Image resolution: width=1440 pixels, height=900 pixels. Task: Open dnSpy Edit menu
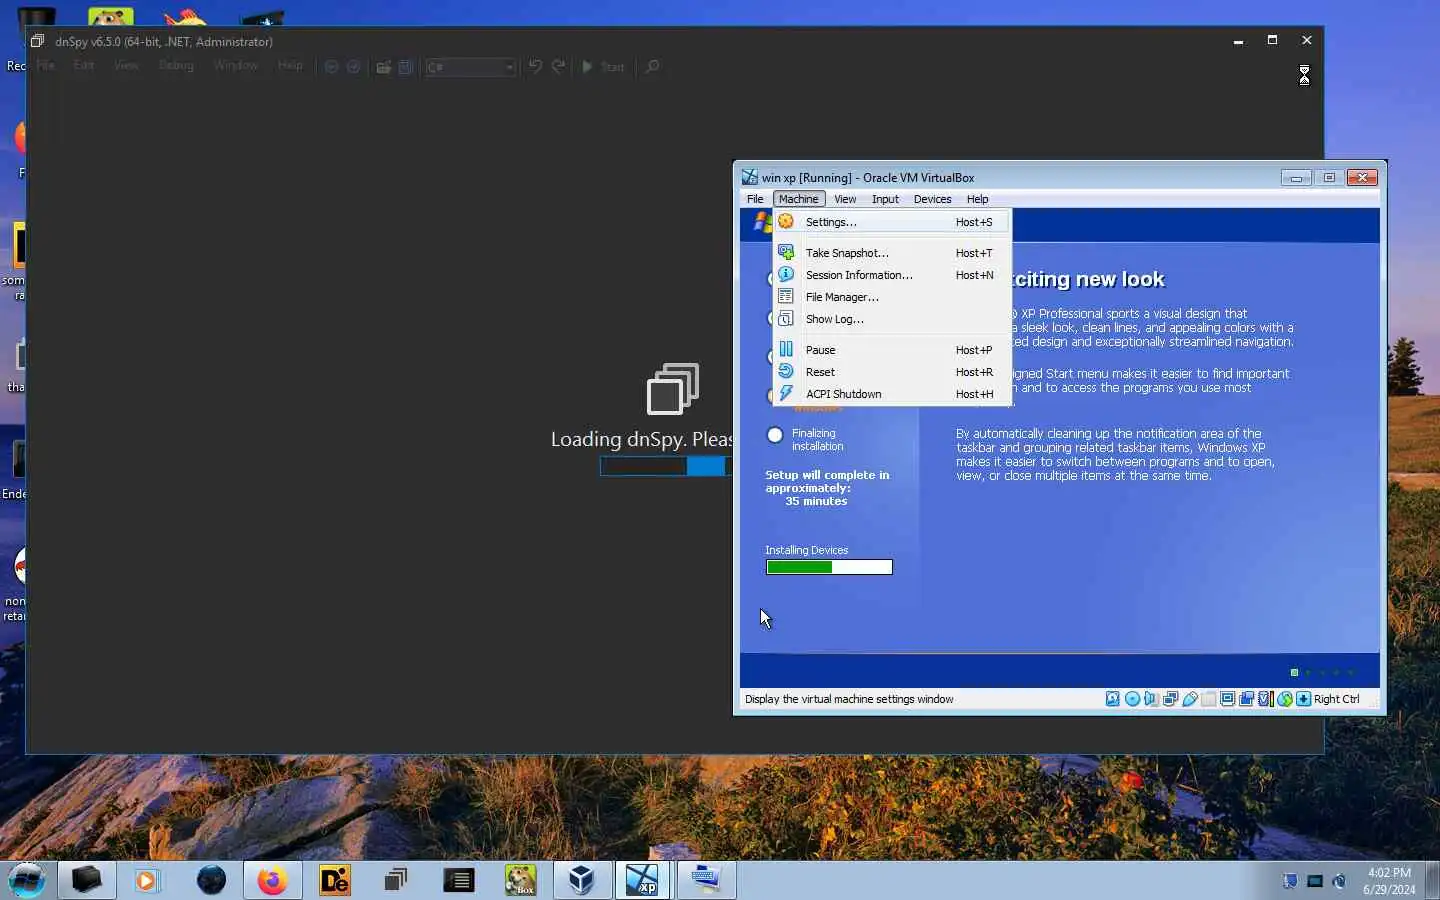(x=84, y=65)
